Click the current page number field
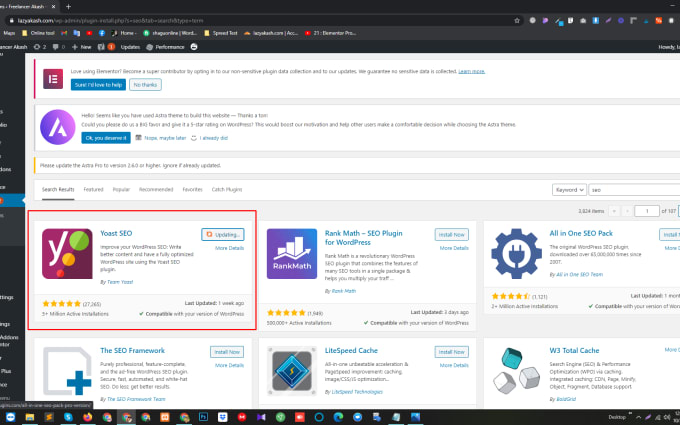 [x=647, y=211]
